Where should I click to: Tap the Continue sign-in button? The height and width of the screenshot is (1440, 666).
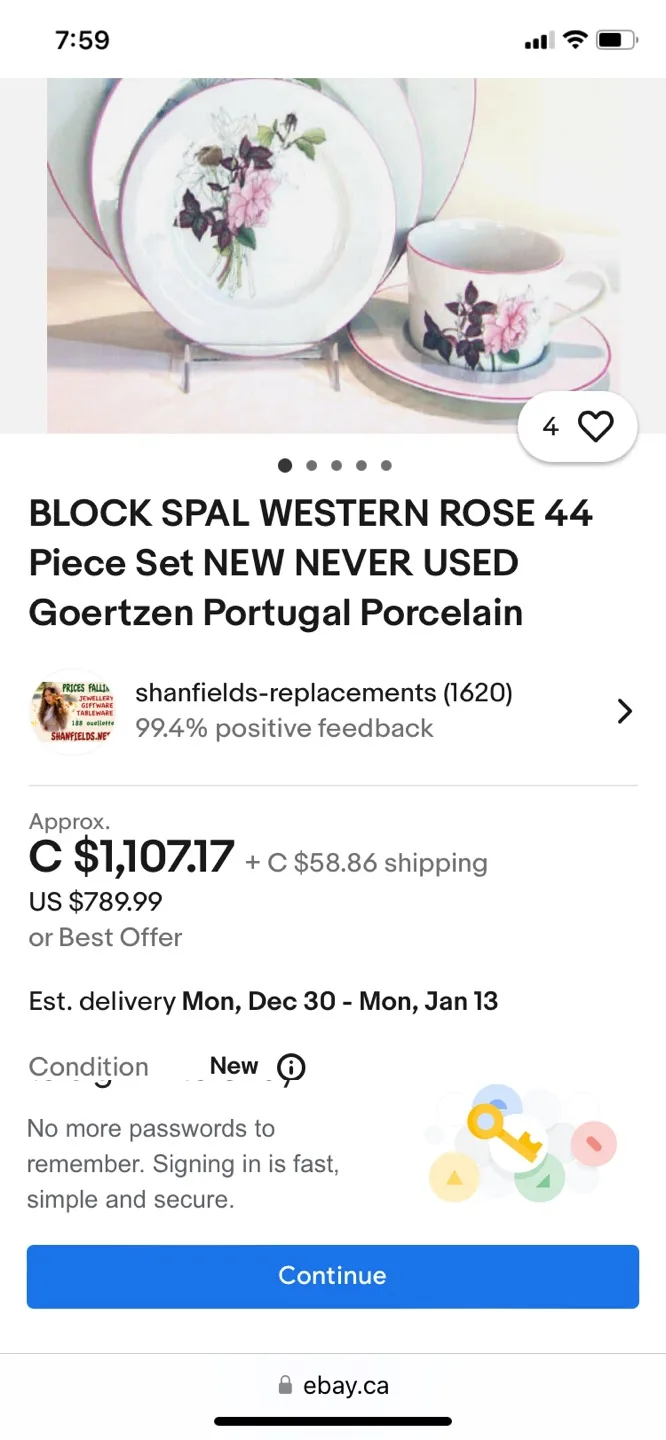333,1276
